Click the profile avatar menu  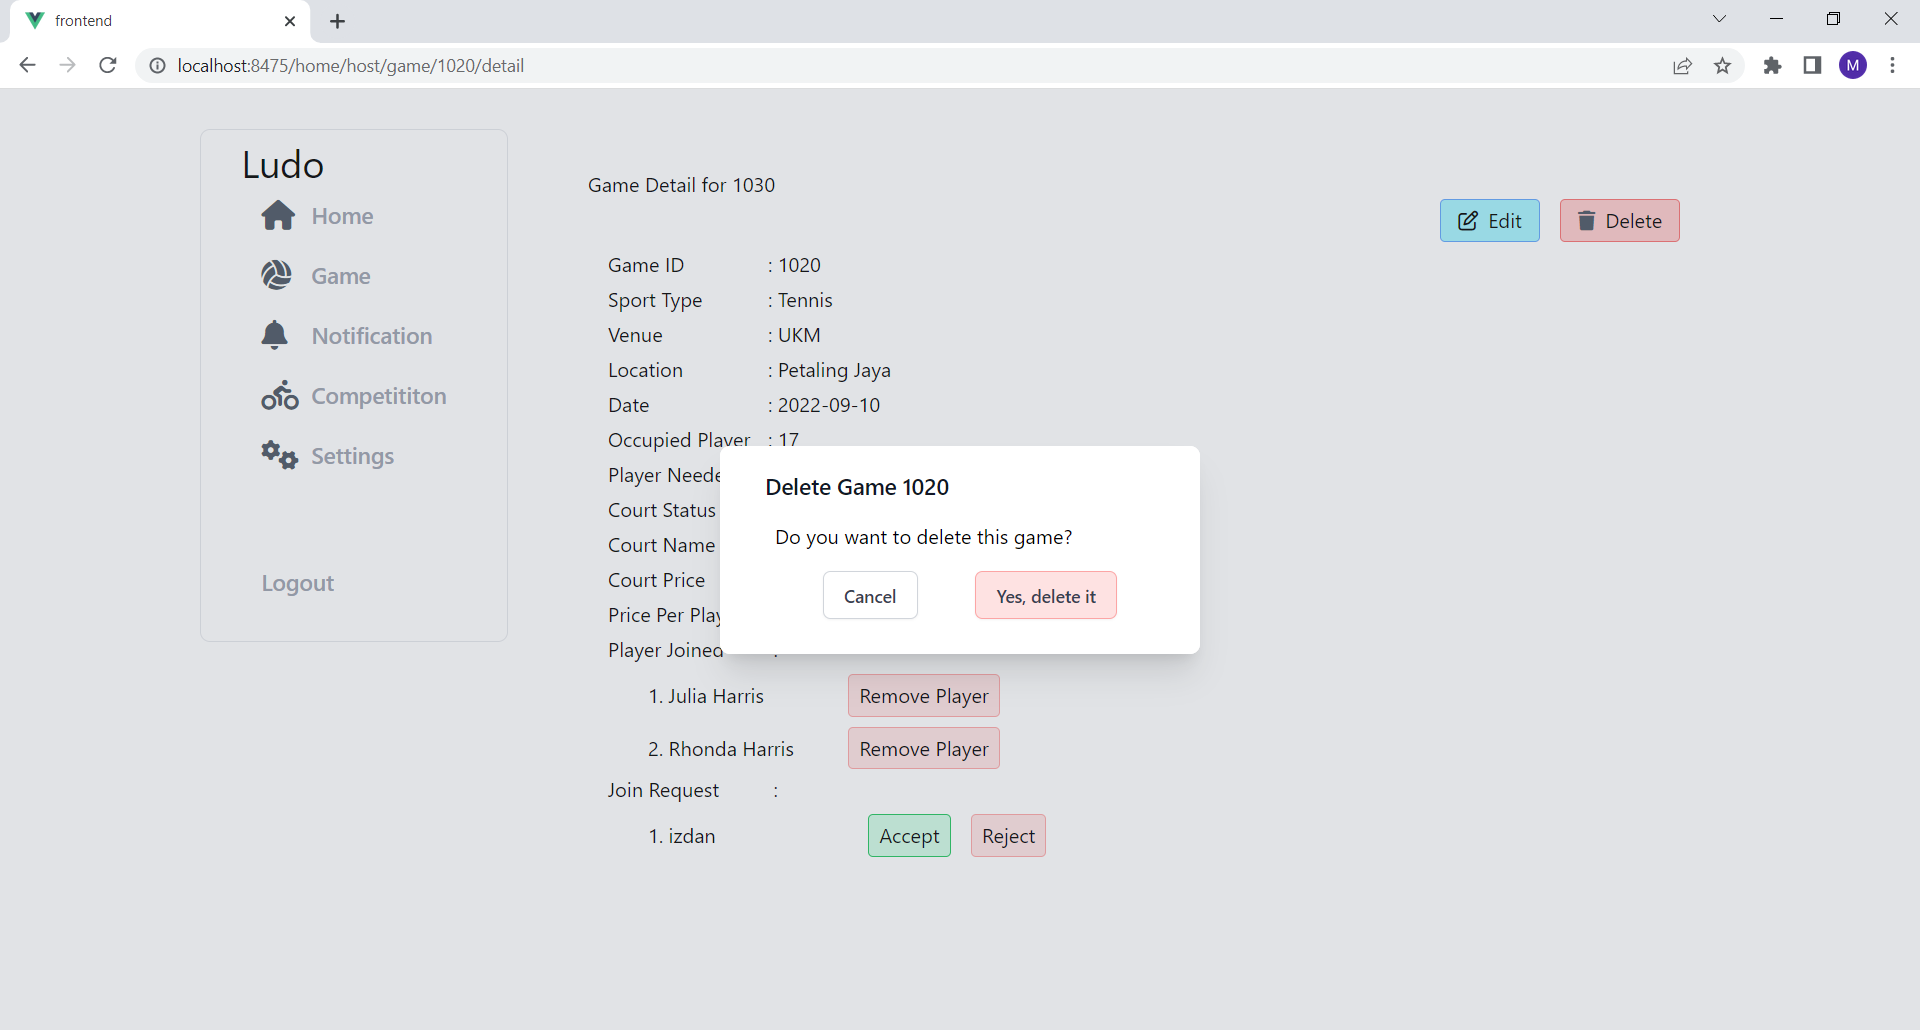pyautogui.click(x=1853, y=66)
